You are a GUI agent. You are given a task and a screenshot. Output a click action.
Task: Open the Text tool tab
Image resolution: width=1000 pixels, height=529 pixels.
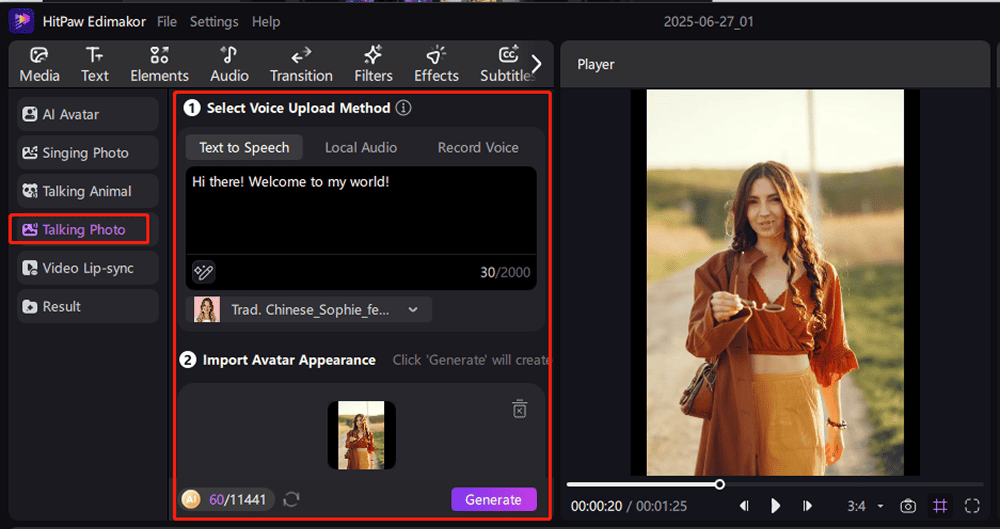pyautogui.click(x=94, y=65)
